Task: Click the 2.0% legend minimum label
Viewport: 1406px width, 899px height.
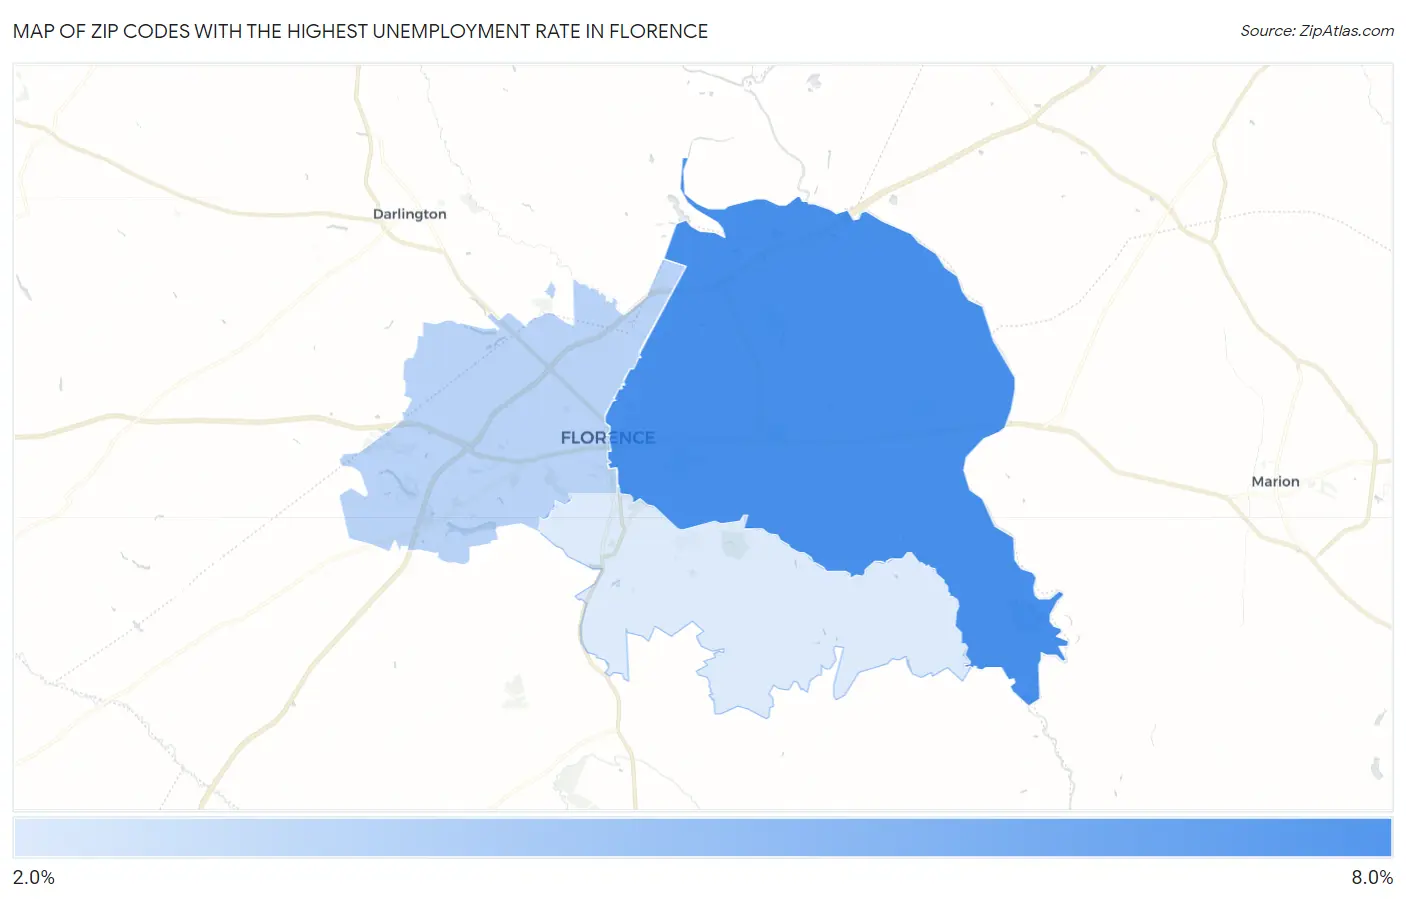Action: point(34,877)
